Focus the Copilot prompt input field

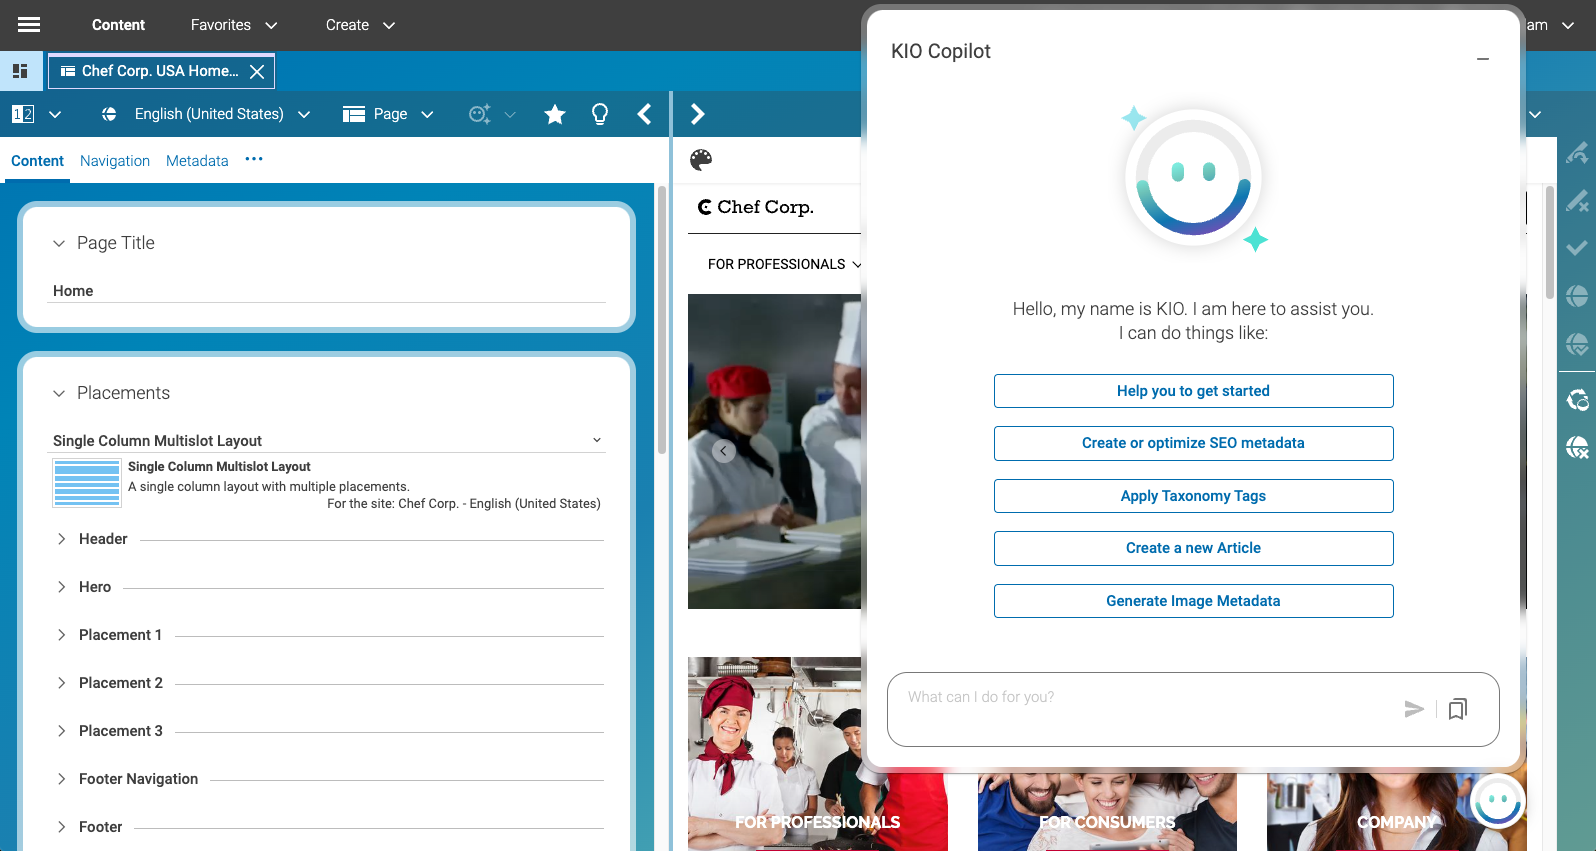[x=1140, y=698]
